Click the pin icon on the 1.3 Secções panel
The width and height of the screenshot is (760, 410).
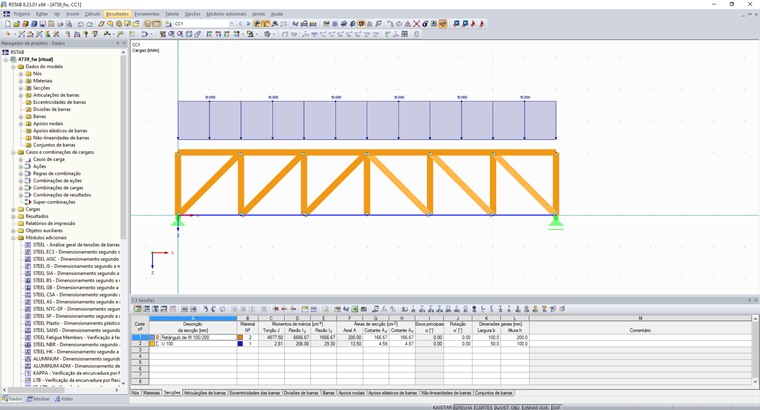(x=749, y=300)
